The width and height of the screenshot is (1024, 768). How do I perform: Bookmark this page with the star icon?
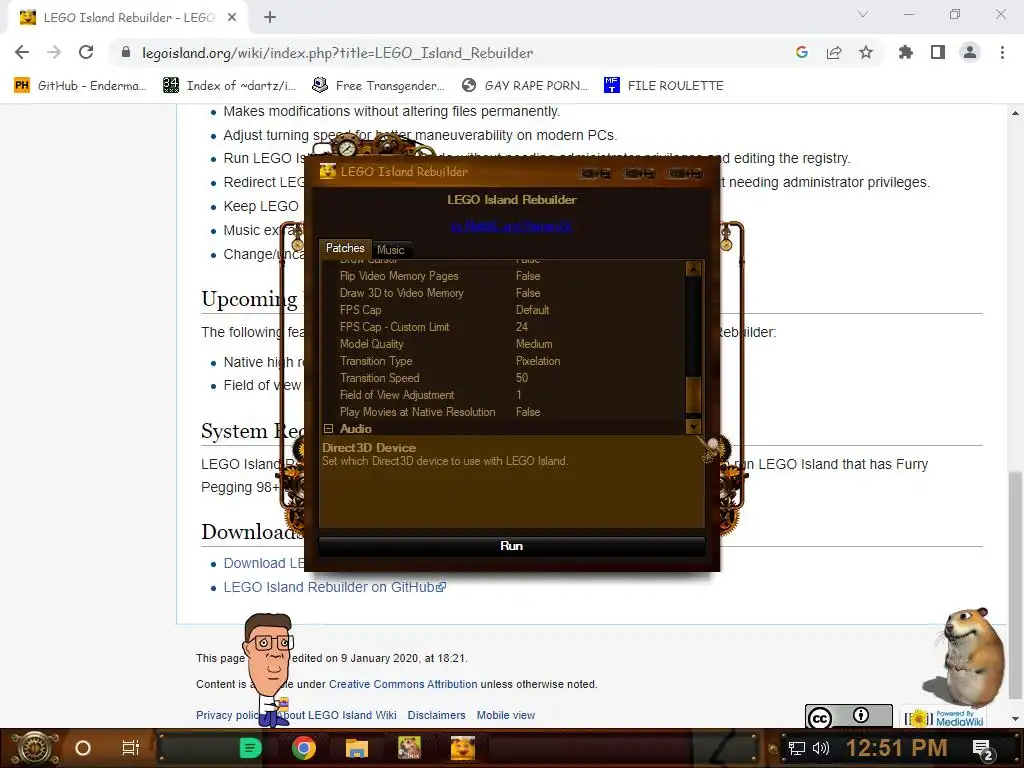point(866,52)
